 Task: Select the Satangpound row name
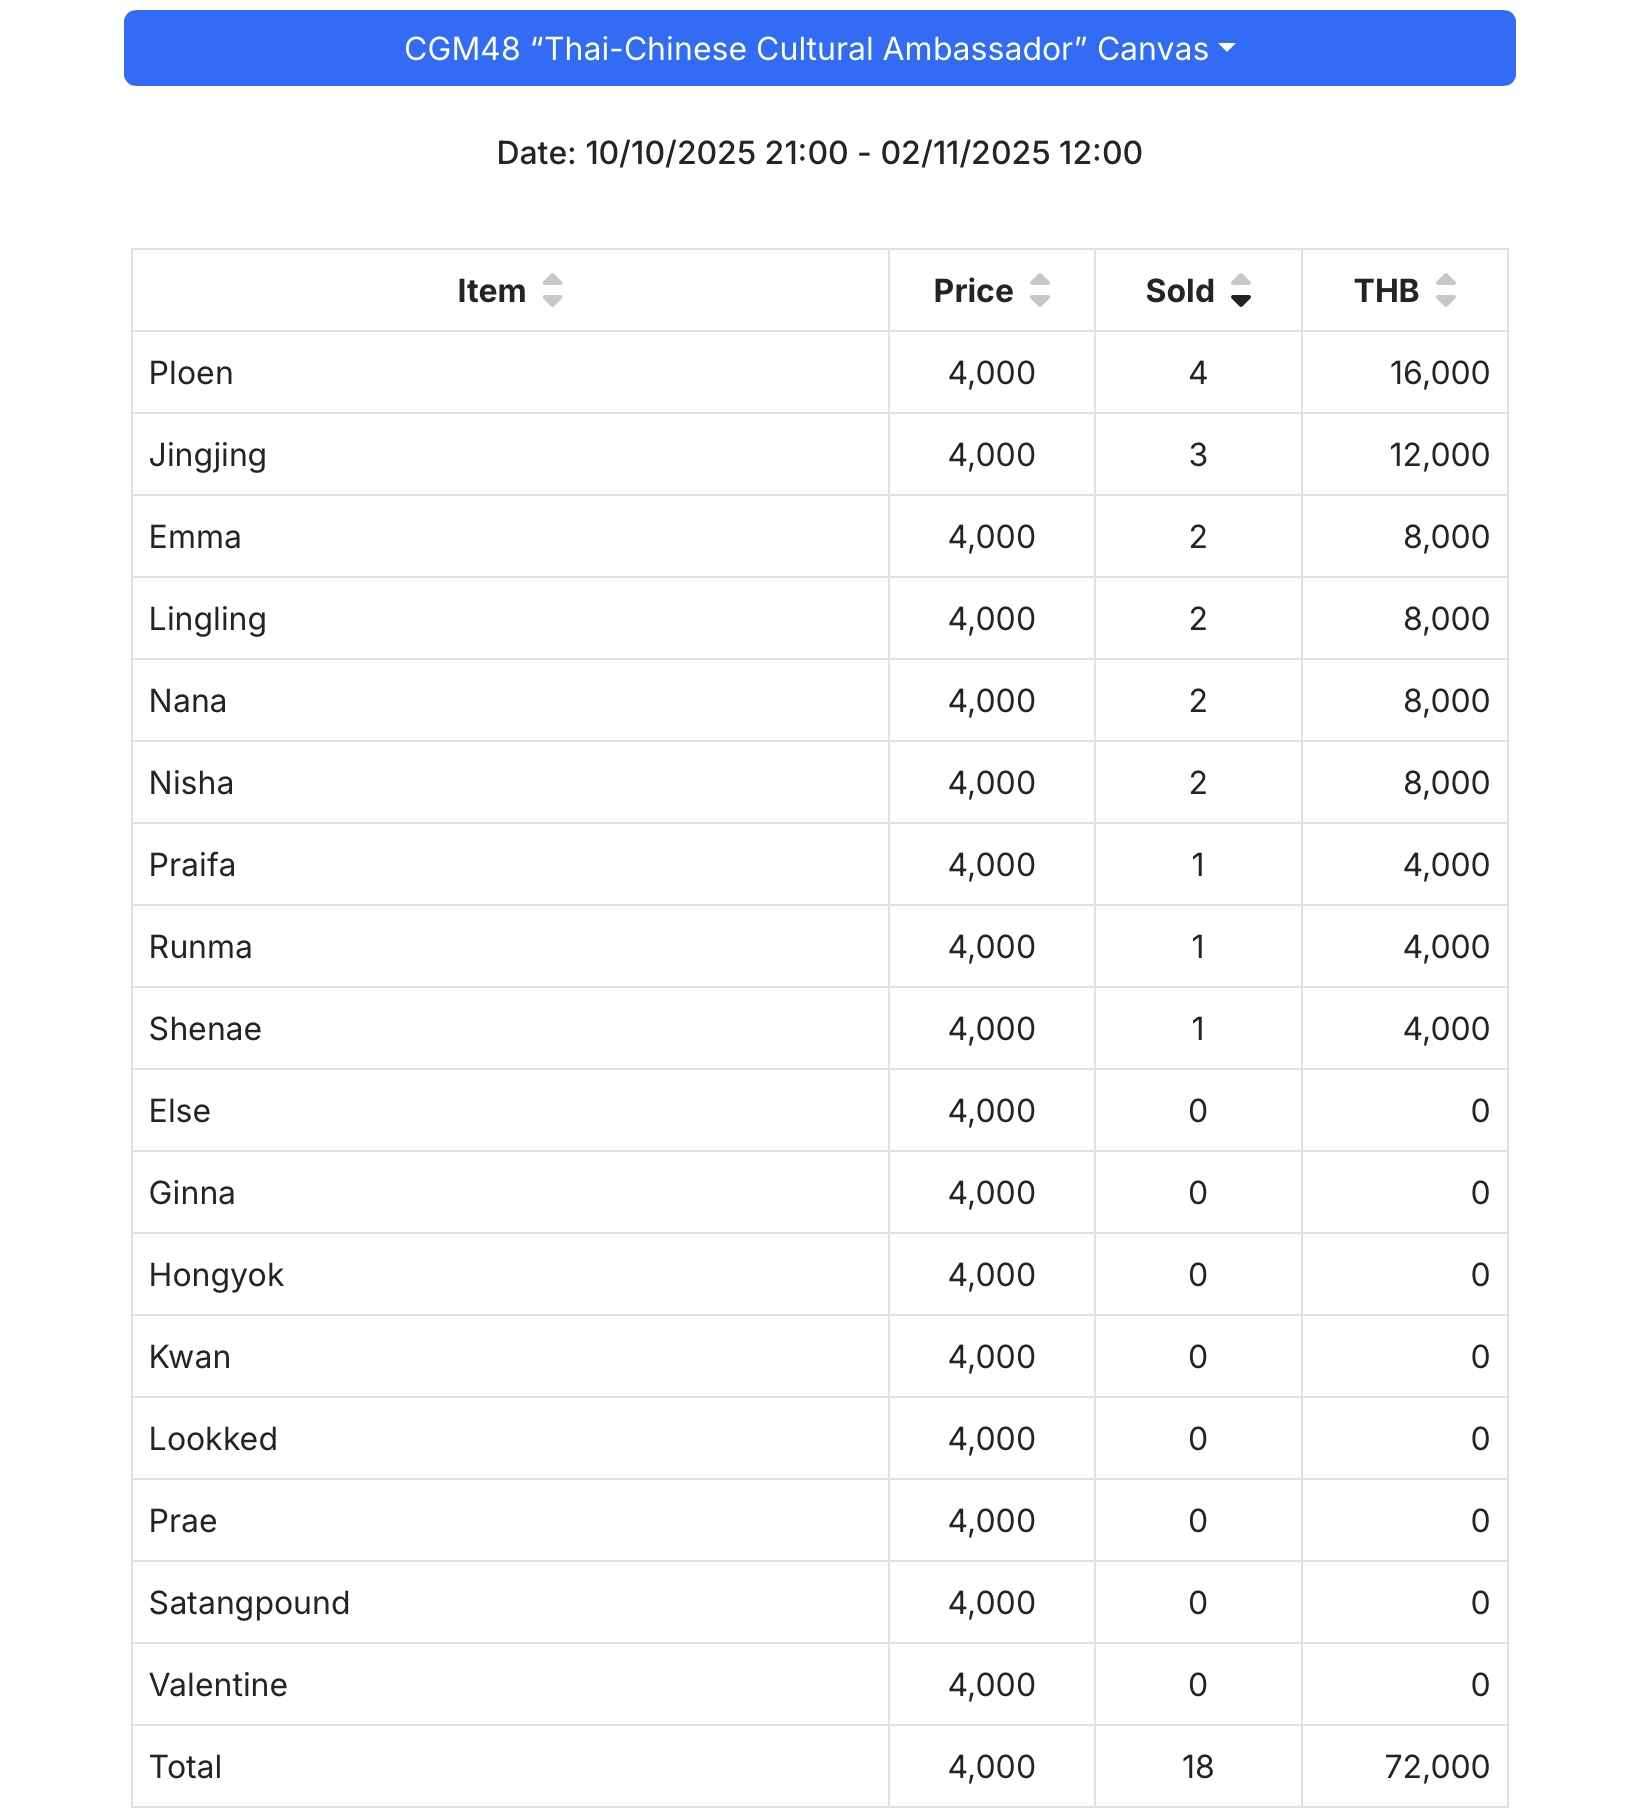click(x=249, y=1603)
